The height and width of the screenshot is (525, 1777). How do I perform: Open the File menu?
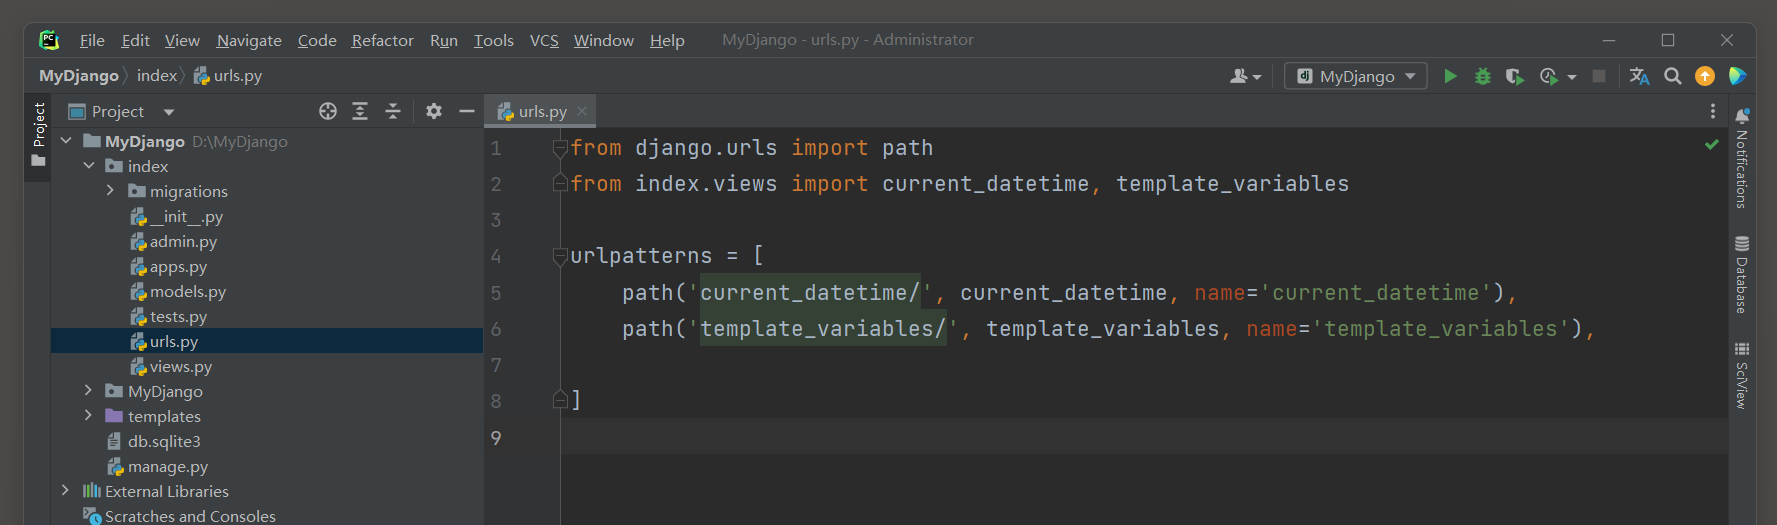[92, 40]
